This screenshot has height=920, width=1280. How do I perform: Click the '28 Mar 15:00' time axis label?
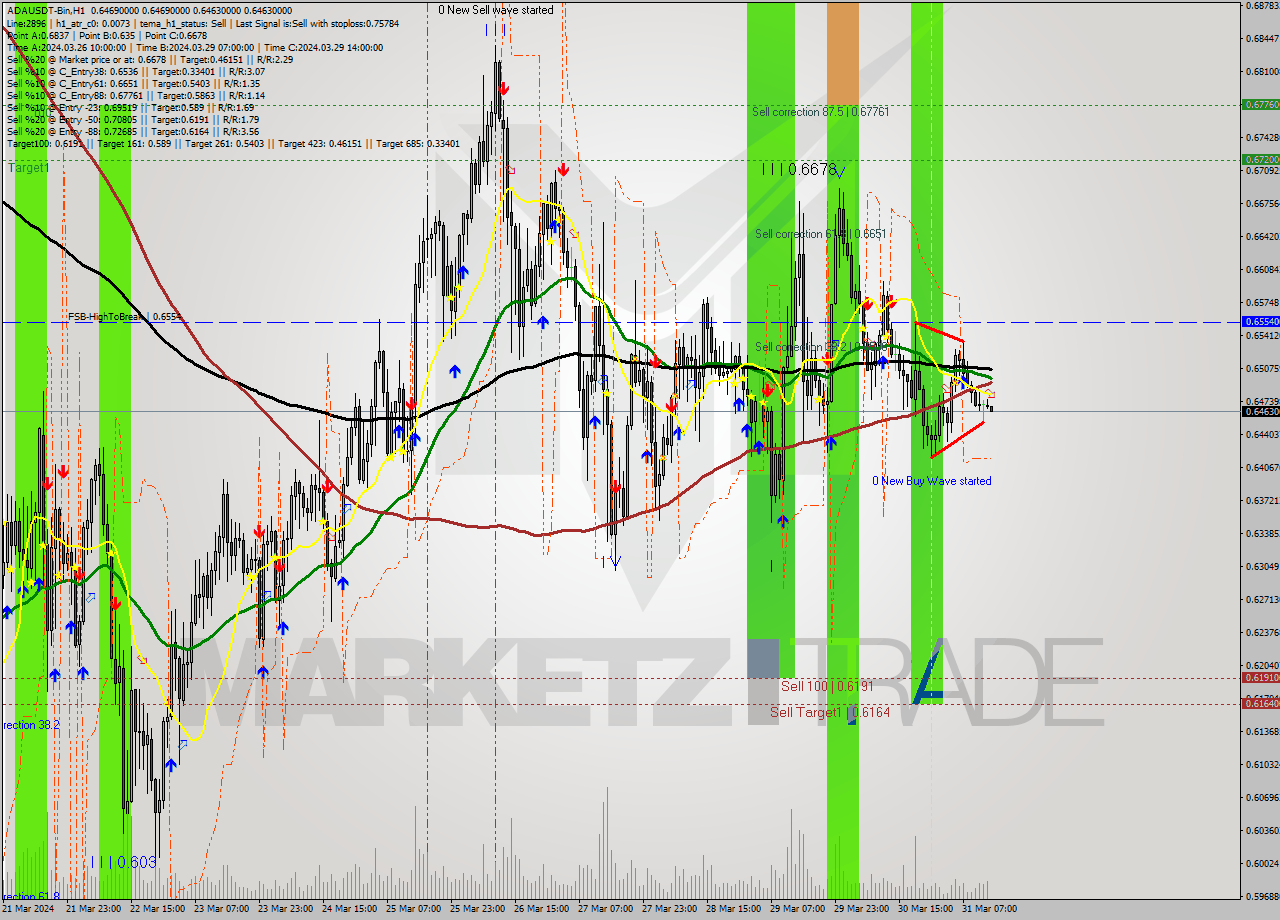733,909
